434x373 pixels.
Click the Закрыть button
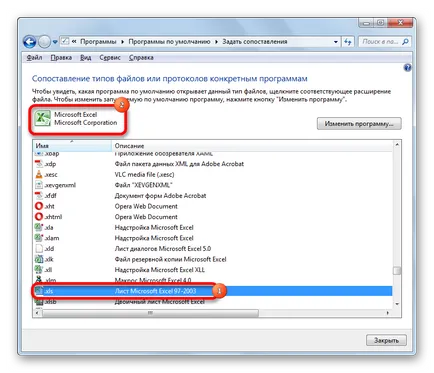point(386,340)
